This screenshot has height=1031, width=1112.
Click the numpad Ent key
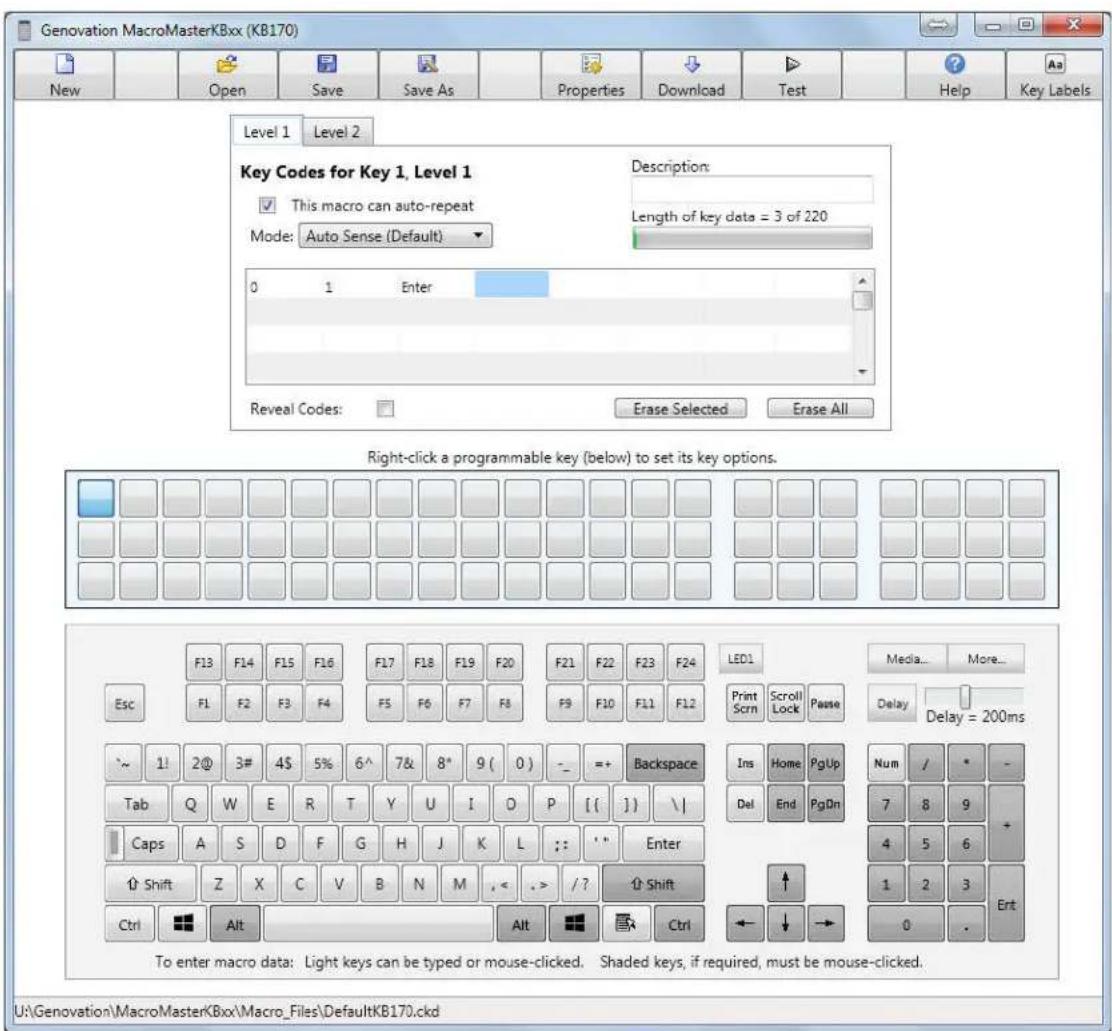1006,903
